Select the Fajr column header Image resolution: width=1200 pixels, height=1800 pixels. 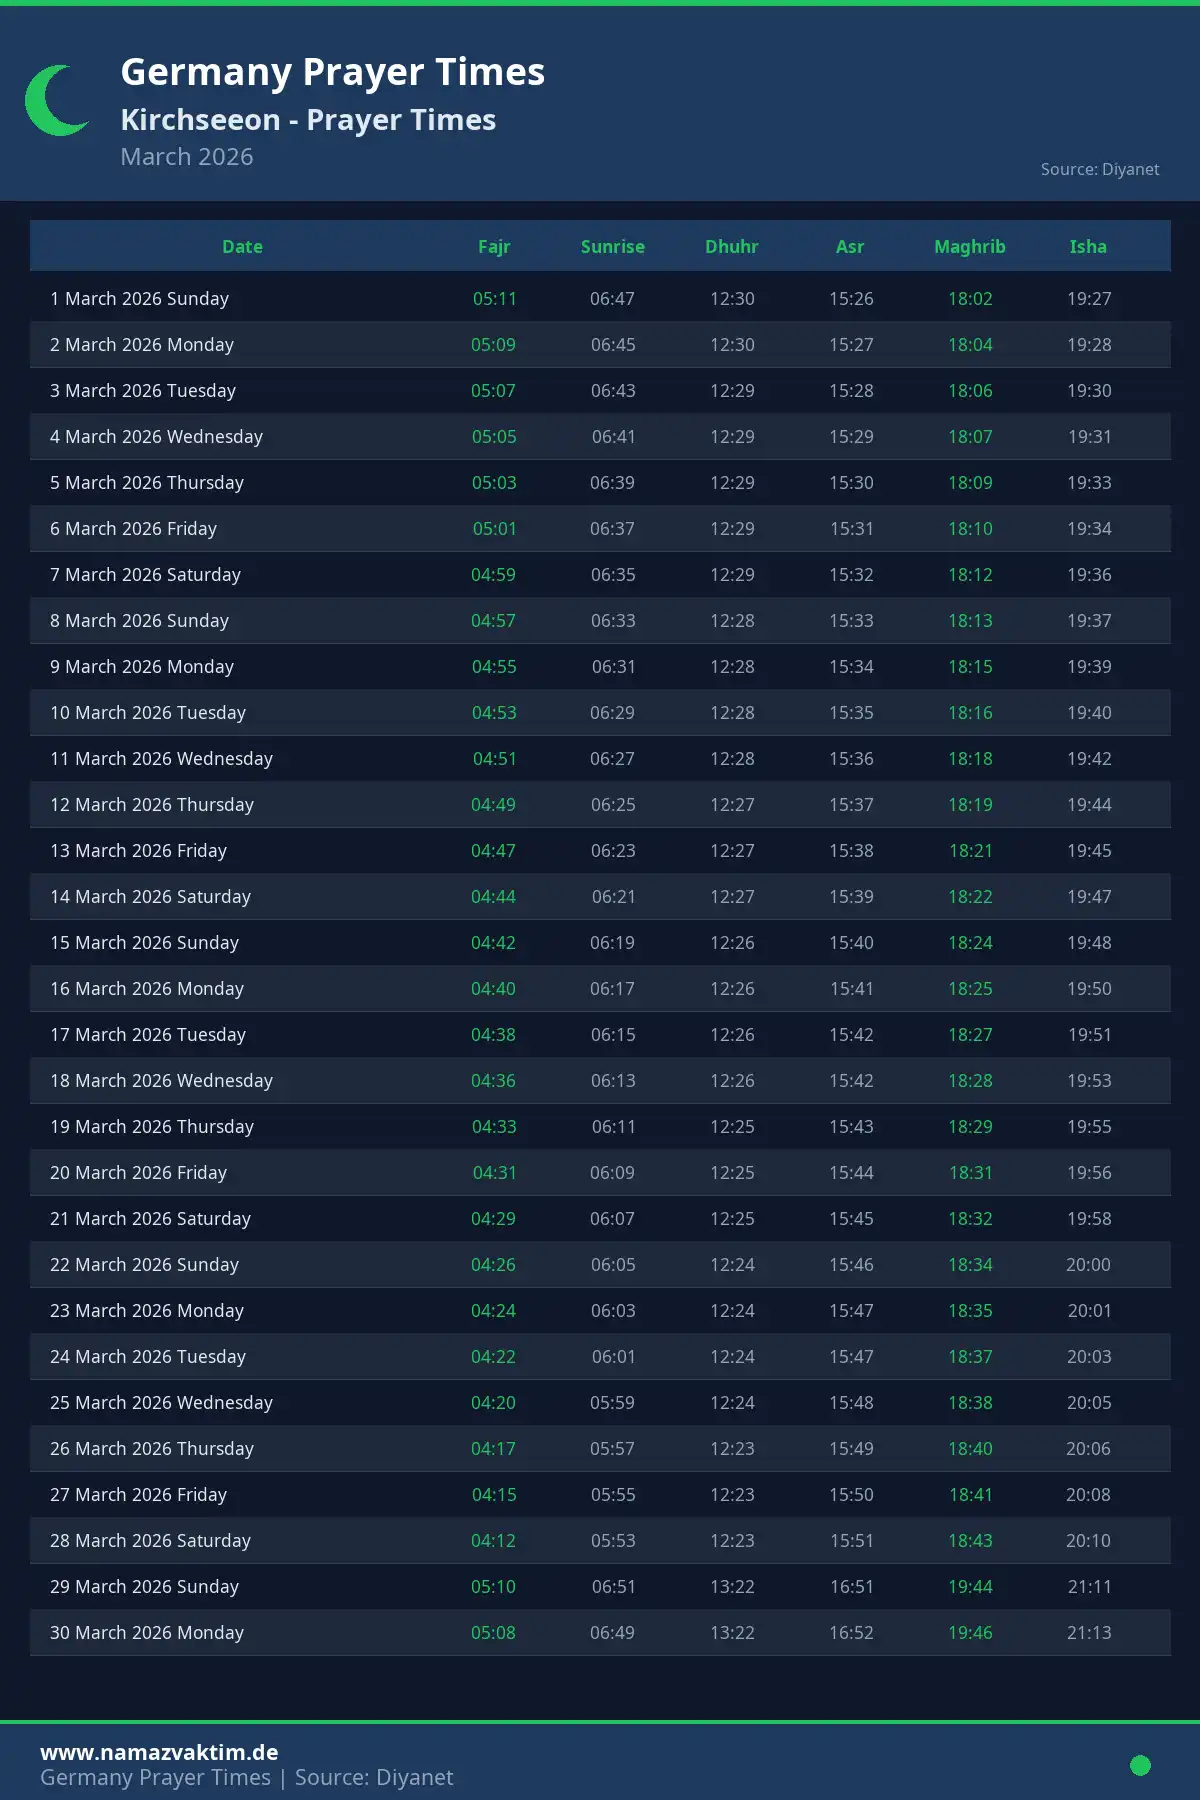pos(494,247)
